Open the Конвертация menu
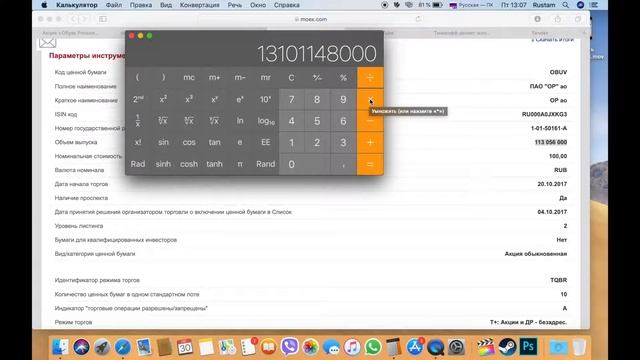640x360 pixels. click(x=200, y=5)
